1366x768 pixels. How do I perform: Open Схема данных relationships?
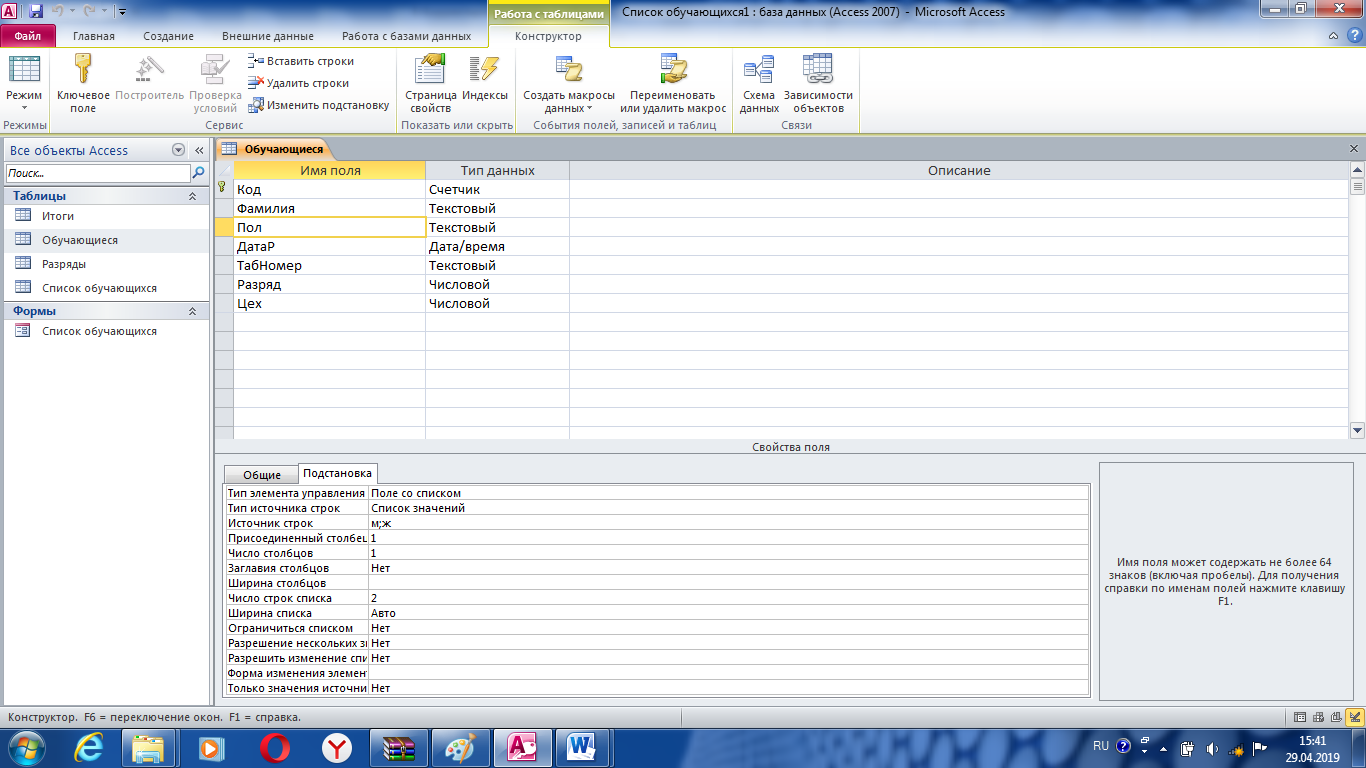759,69
